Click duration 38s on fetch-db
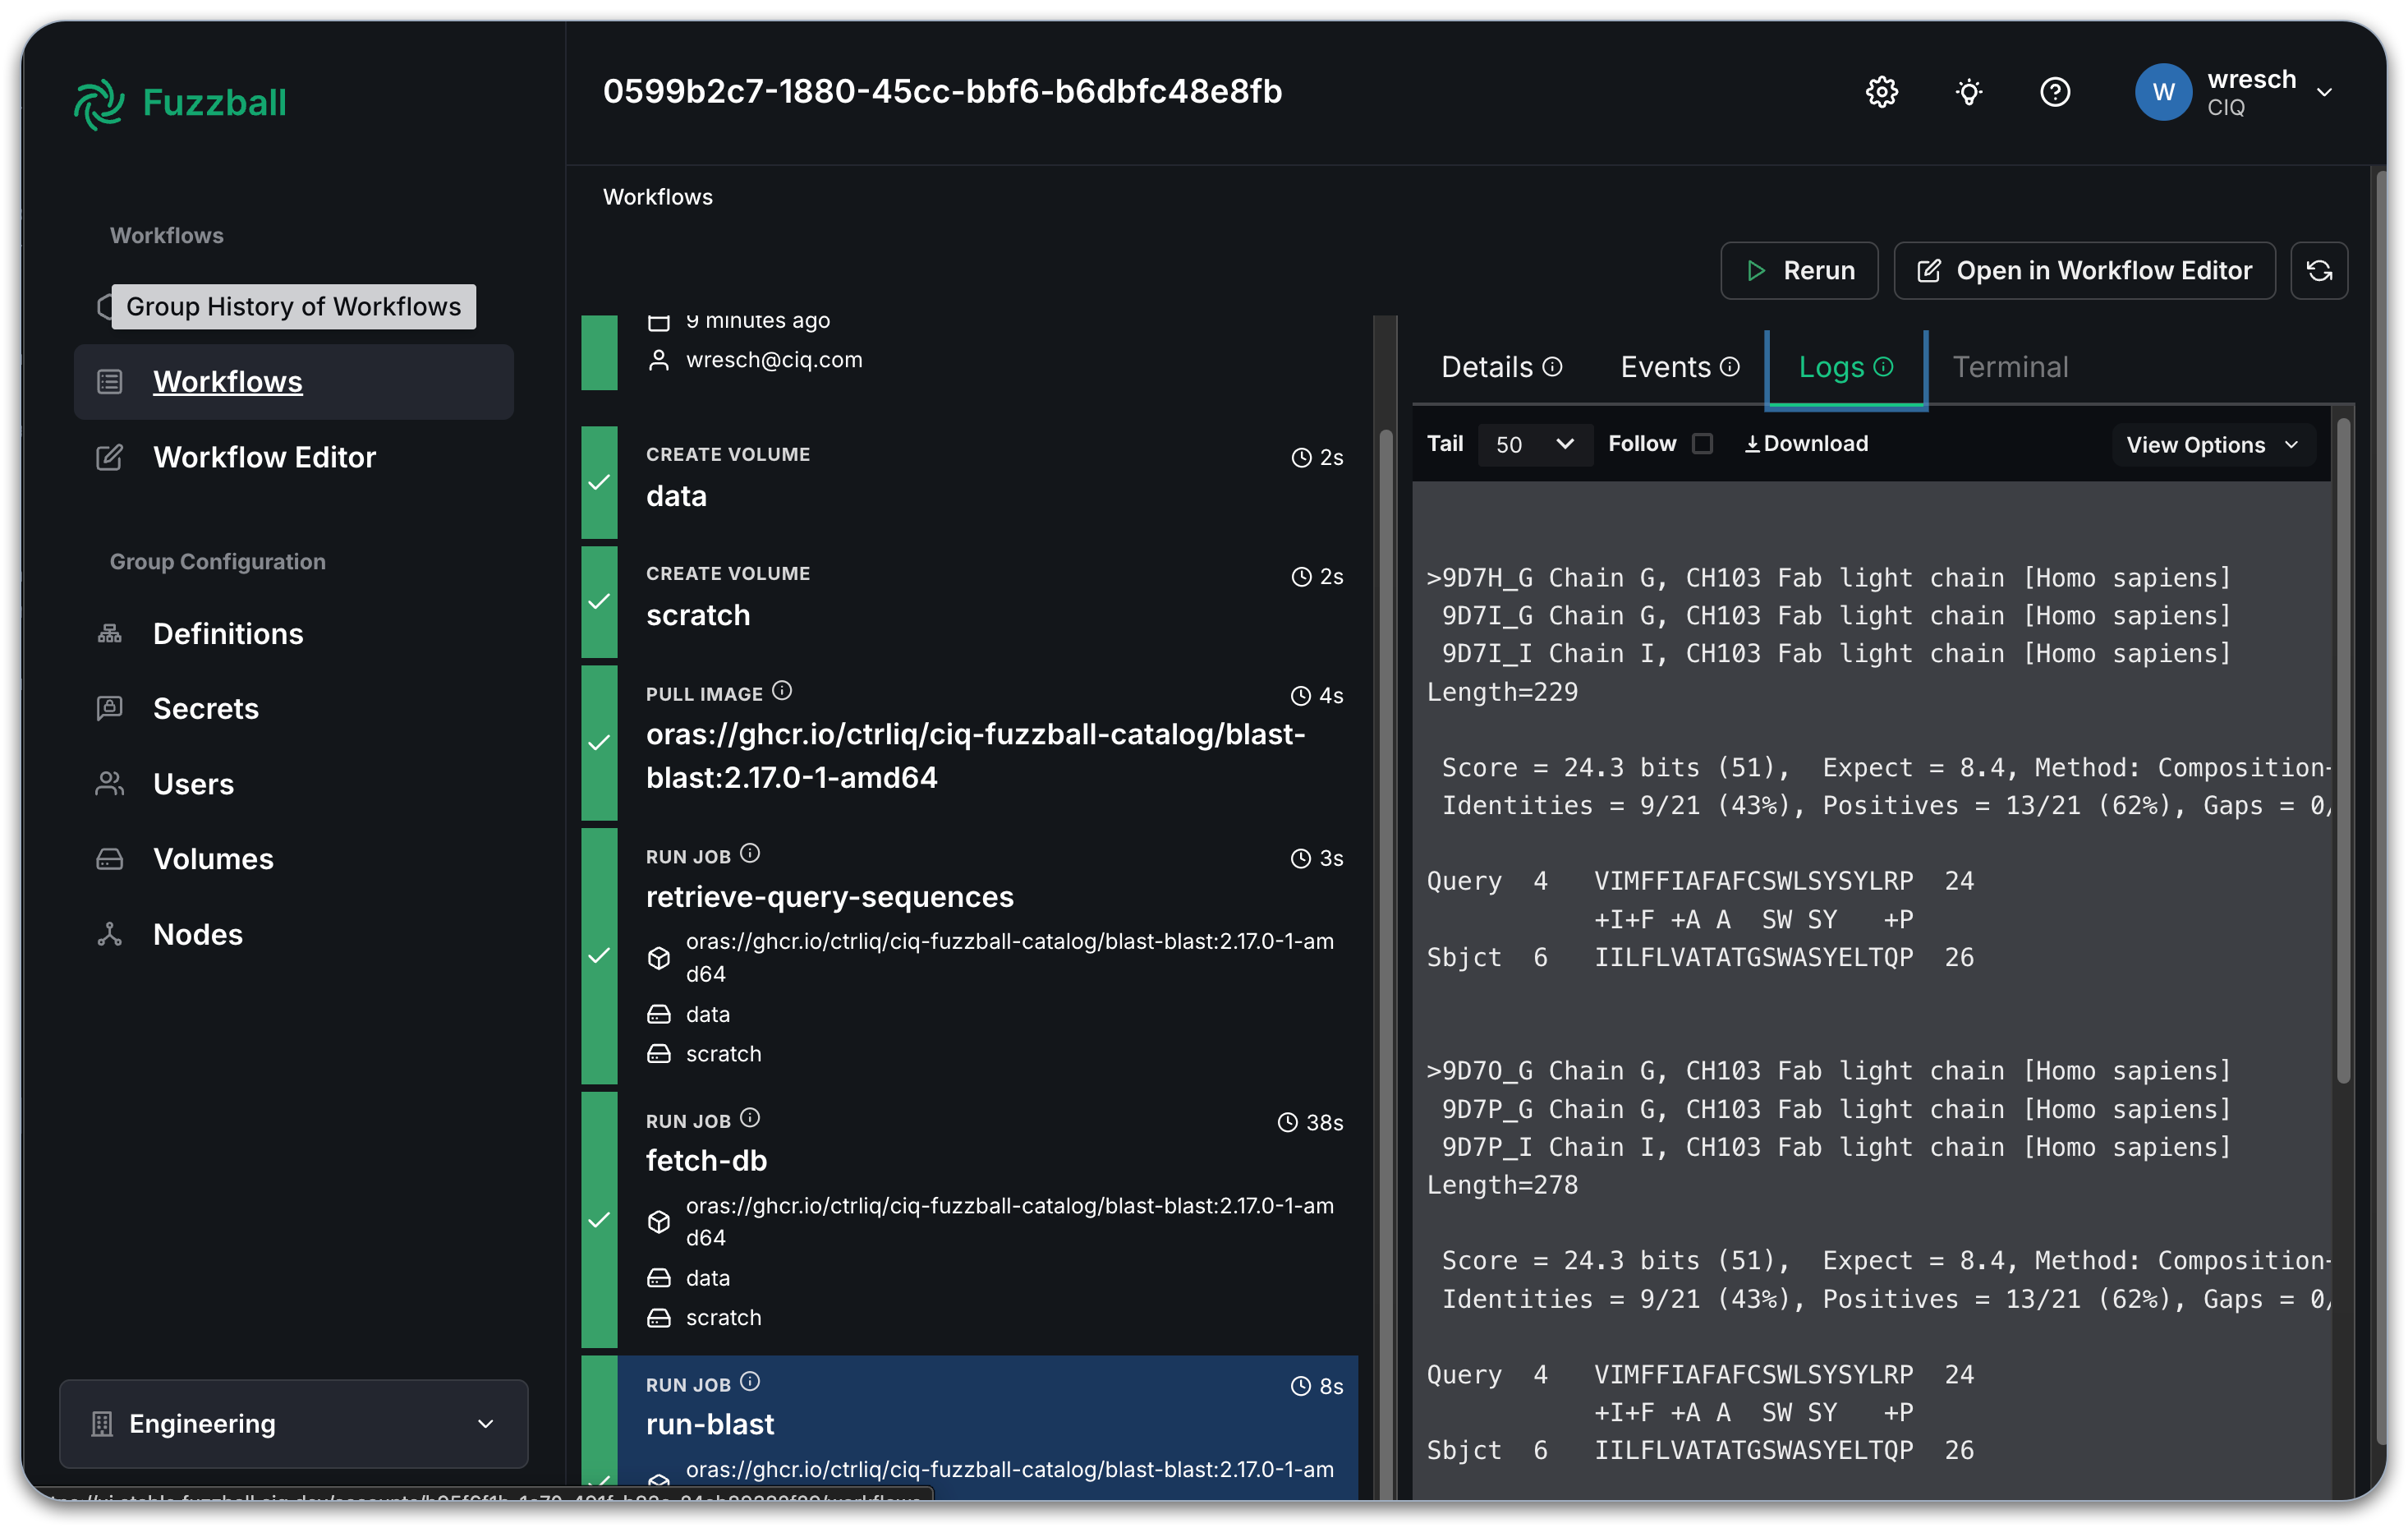 (x=1311, y=1122)
